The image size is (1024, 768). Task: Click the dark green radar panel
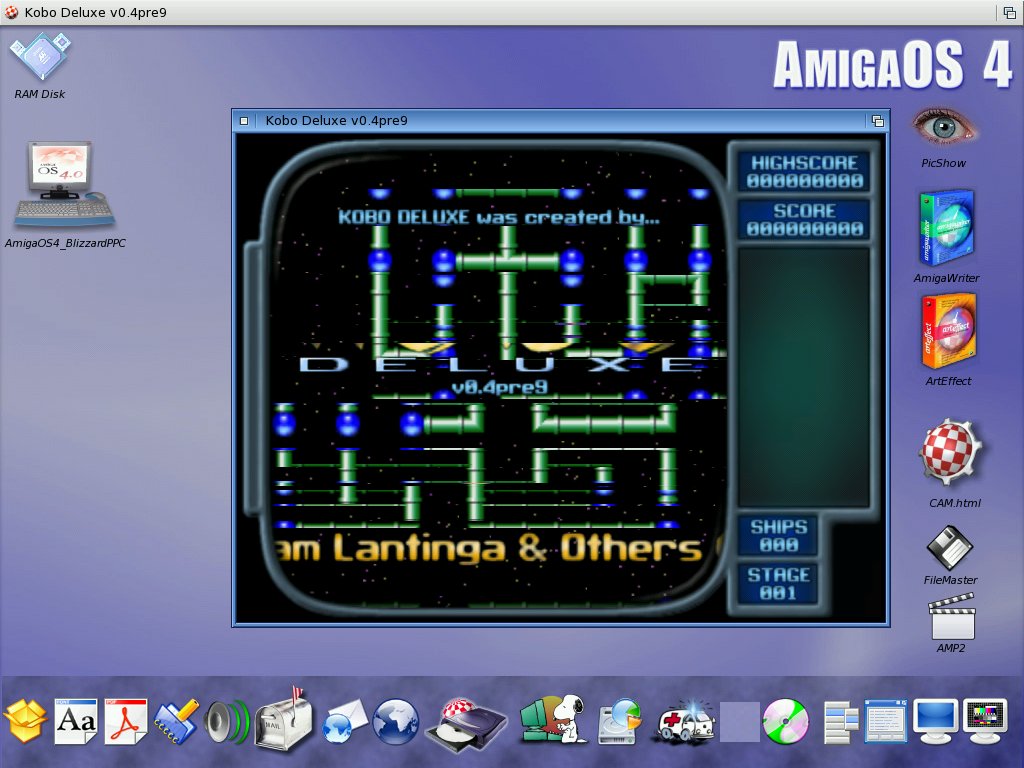pos(804,377)
